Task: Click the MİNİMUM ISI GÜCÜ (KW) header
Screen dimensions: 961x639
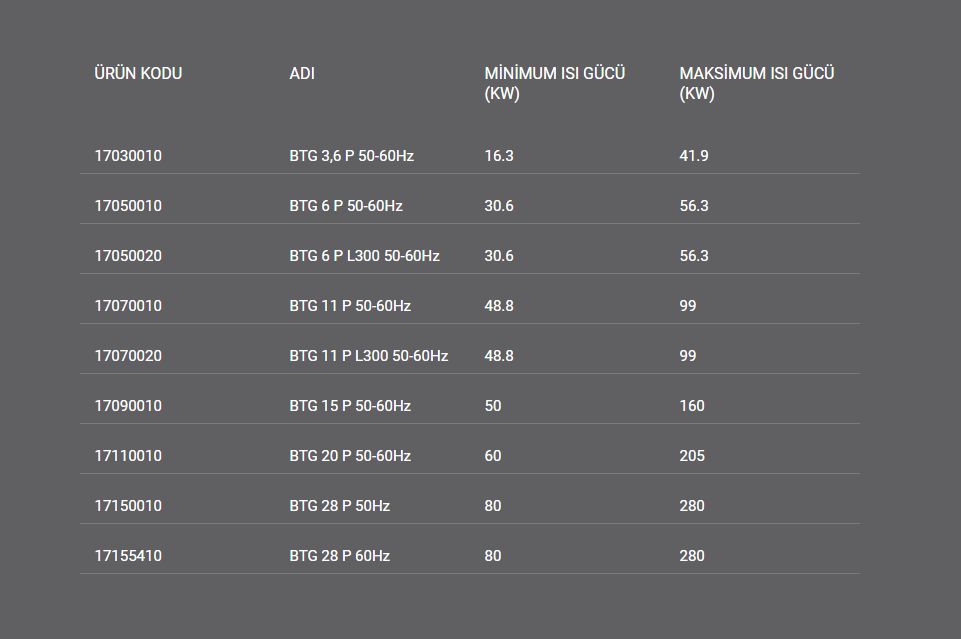Action: point(555,83)
